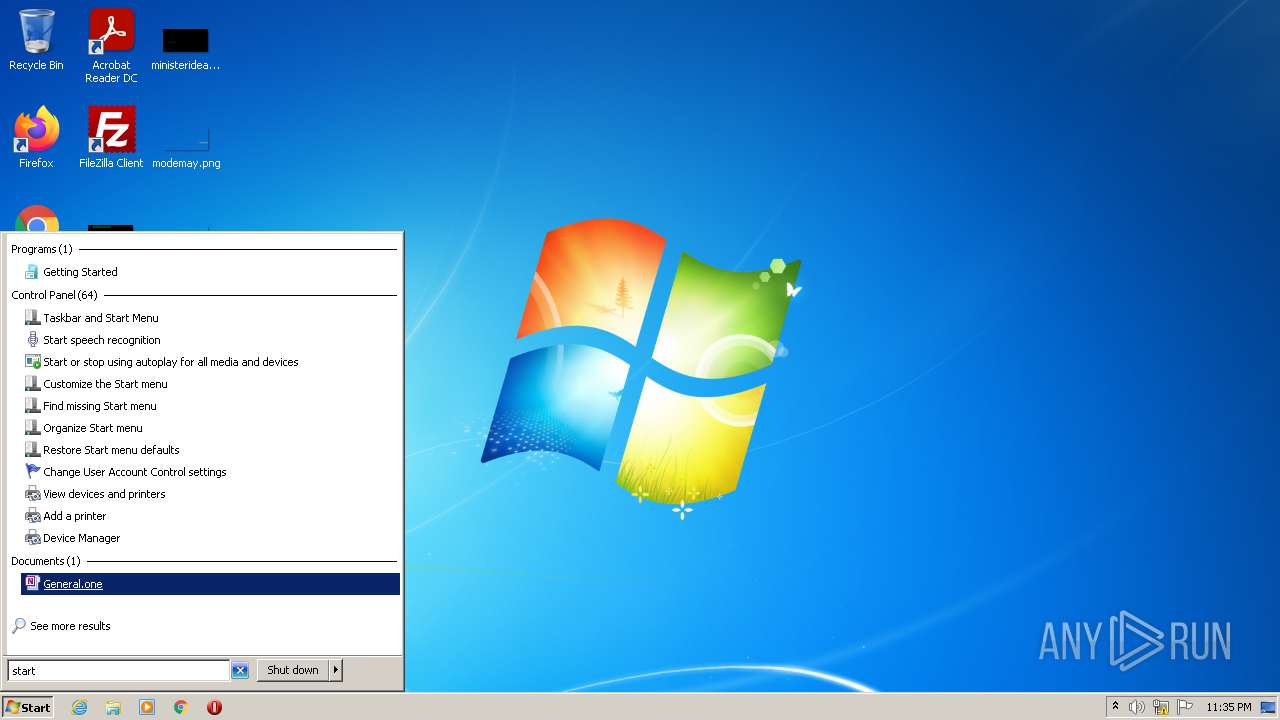Select Start or stop using autoplay result

(x=211, y=362)
